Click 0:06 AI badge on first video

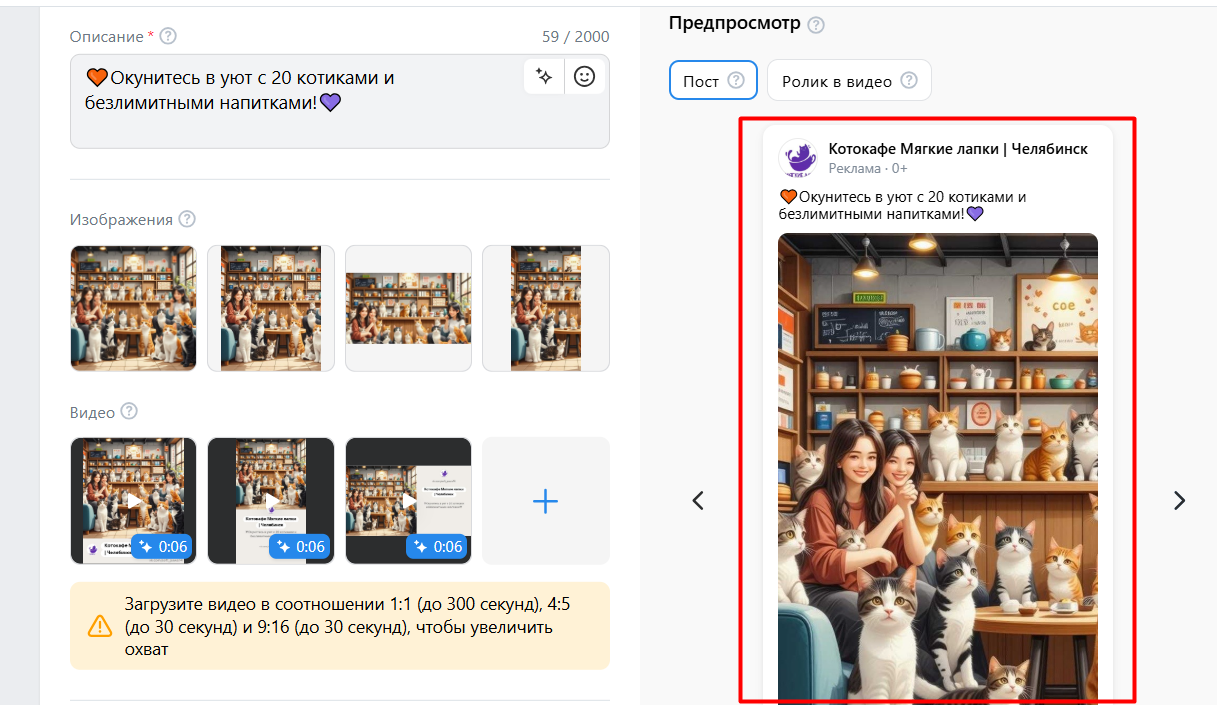pyautogui.click(x=162, y=546)
